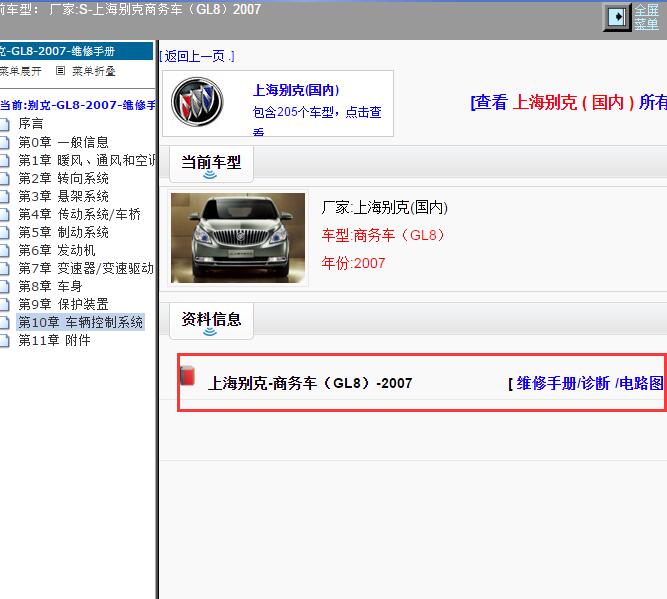The image size is (667, 599).
Task: Click the 当前:别克-GL8-2007 tree heading
Action: pyautogui.click(x=78, y=105)
